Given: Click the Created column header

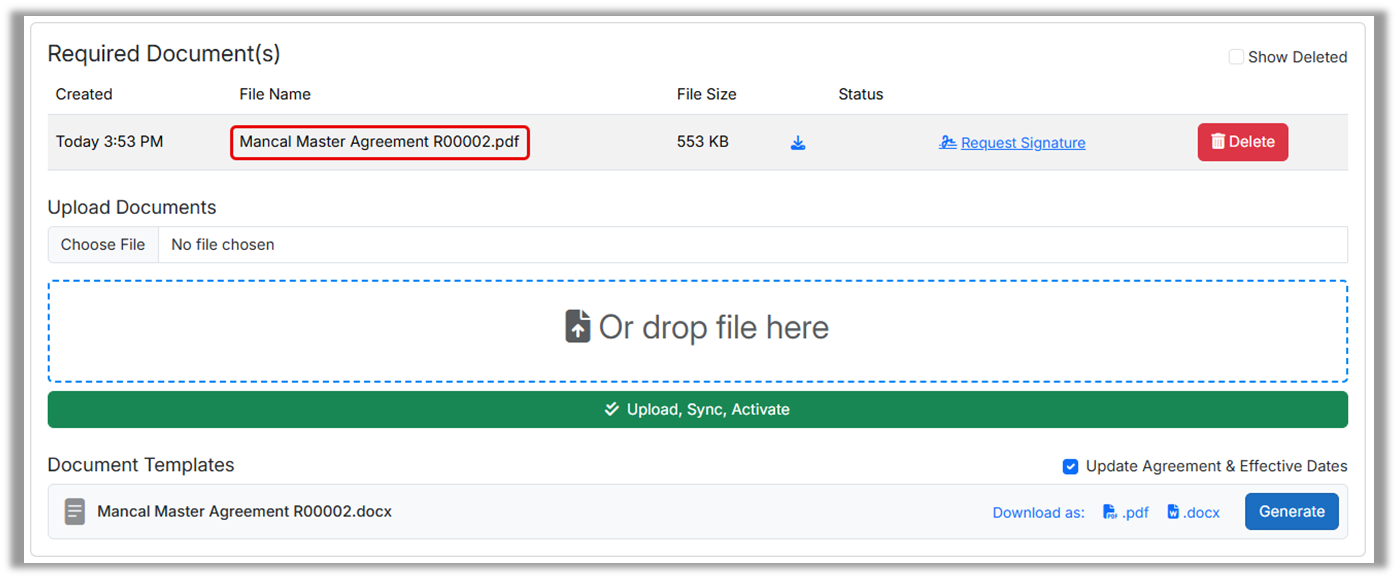Looking at the screenshot, I should coord(84,94).
